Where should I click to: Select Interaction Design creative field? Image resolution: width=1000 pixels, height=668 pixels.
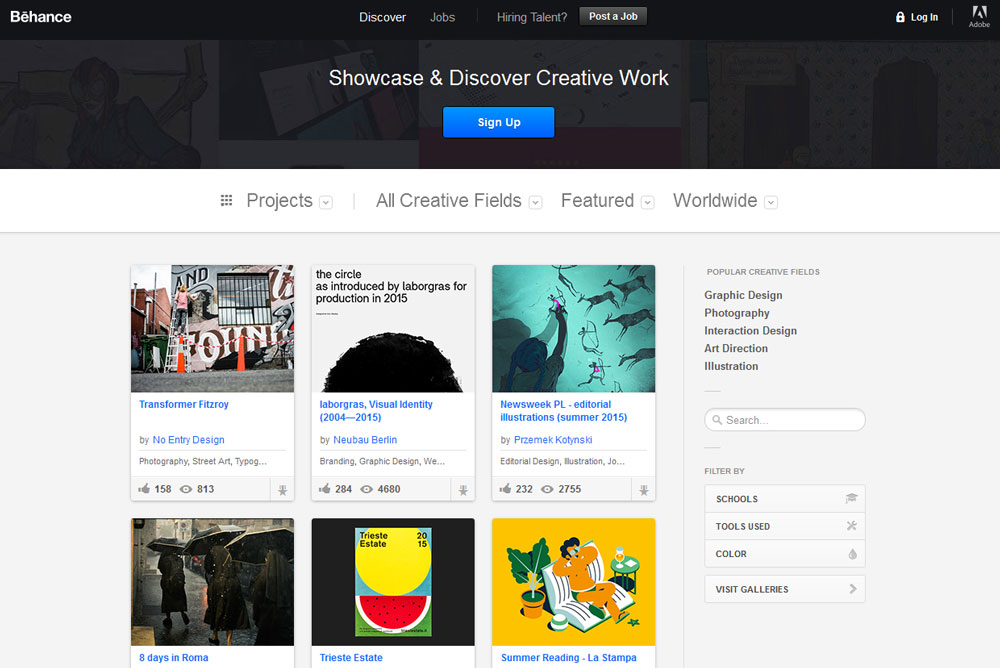pyautogui.click(x=750, y=330)
